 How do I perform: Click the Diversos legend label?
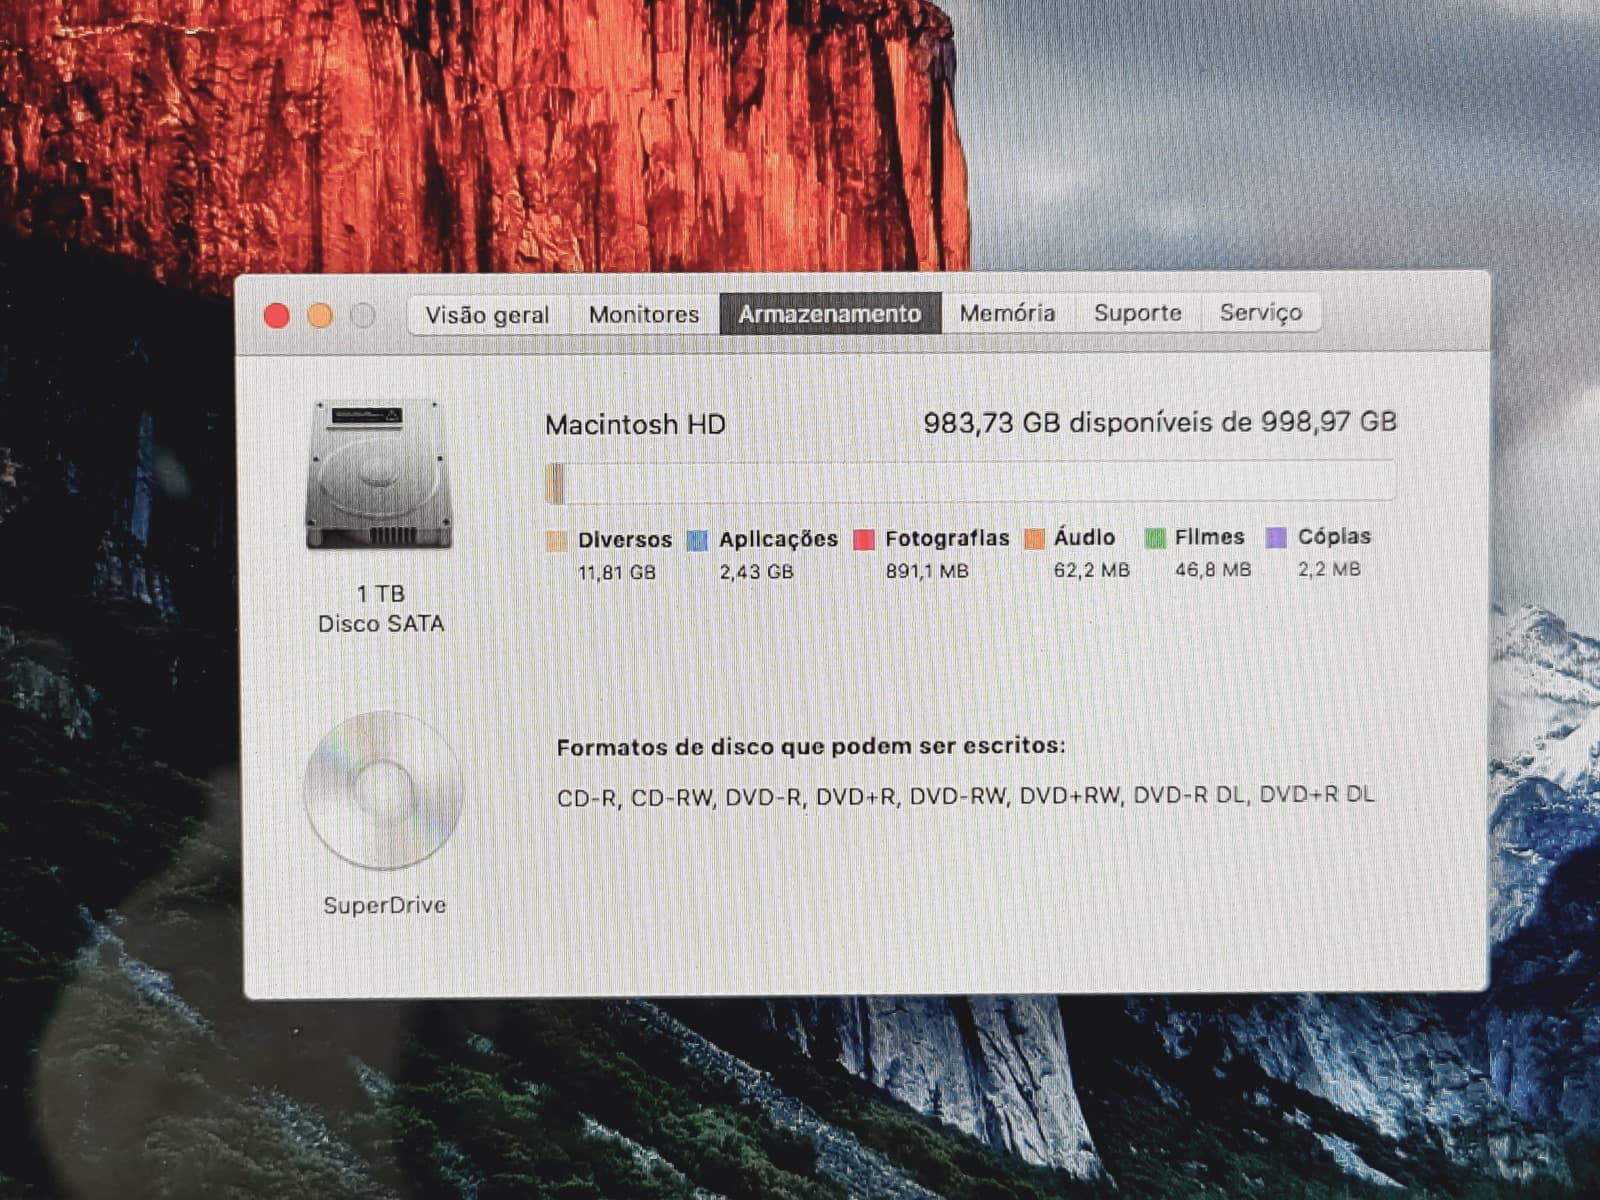[x=625, y=540]
